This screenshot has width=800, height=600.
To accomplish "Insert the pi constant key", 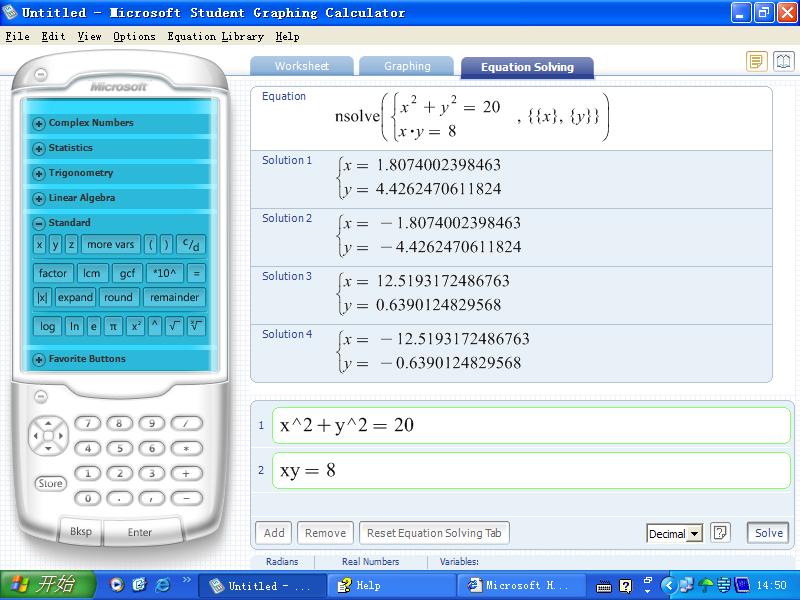I will (x=113, y=327).
